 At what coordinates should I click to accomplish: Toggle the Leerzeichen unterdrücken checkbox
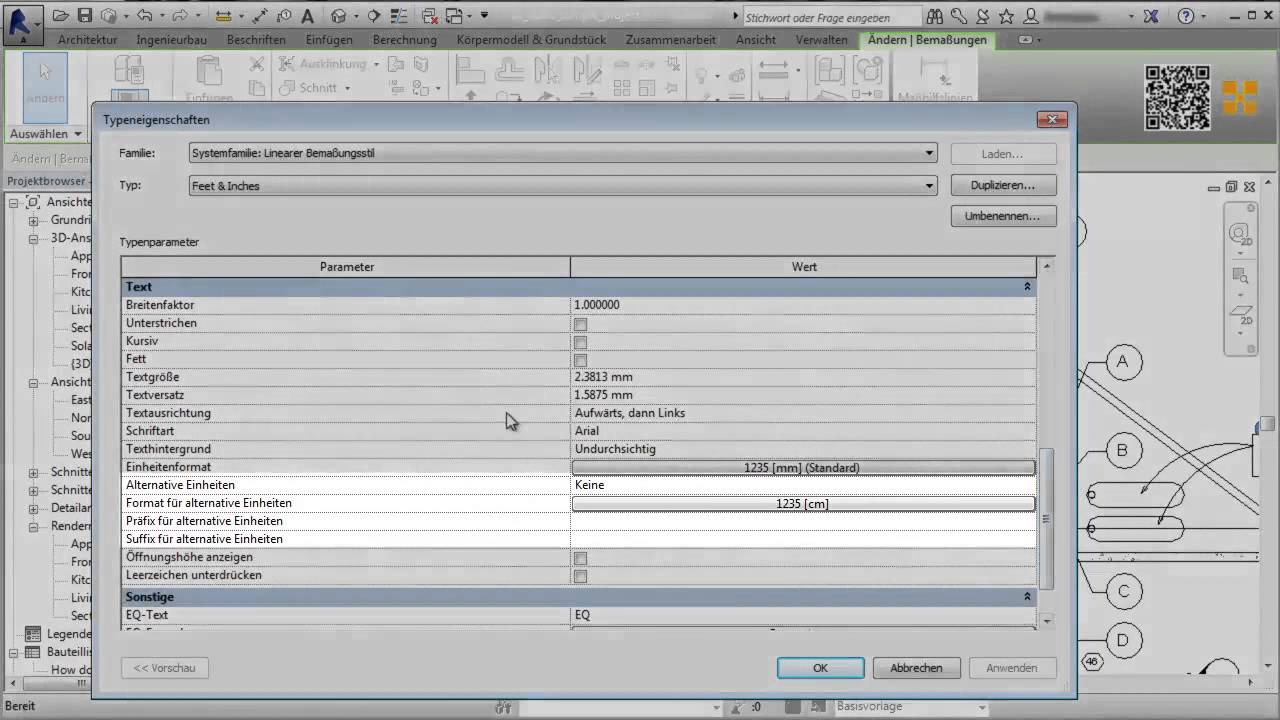coord(580,576)
